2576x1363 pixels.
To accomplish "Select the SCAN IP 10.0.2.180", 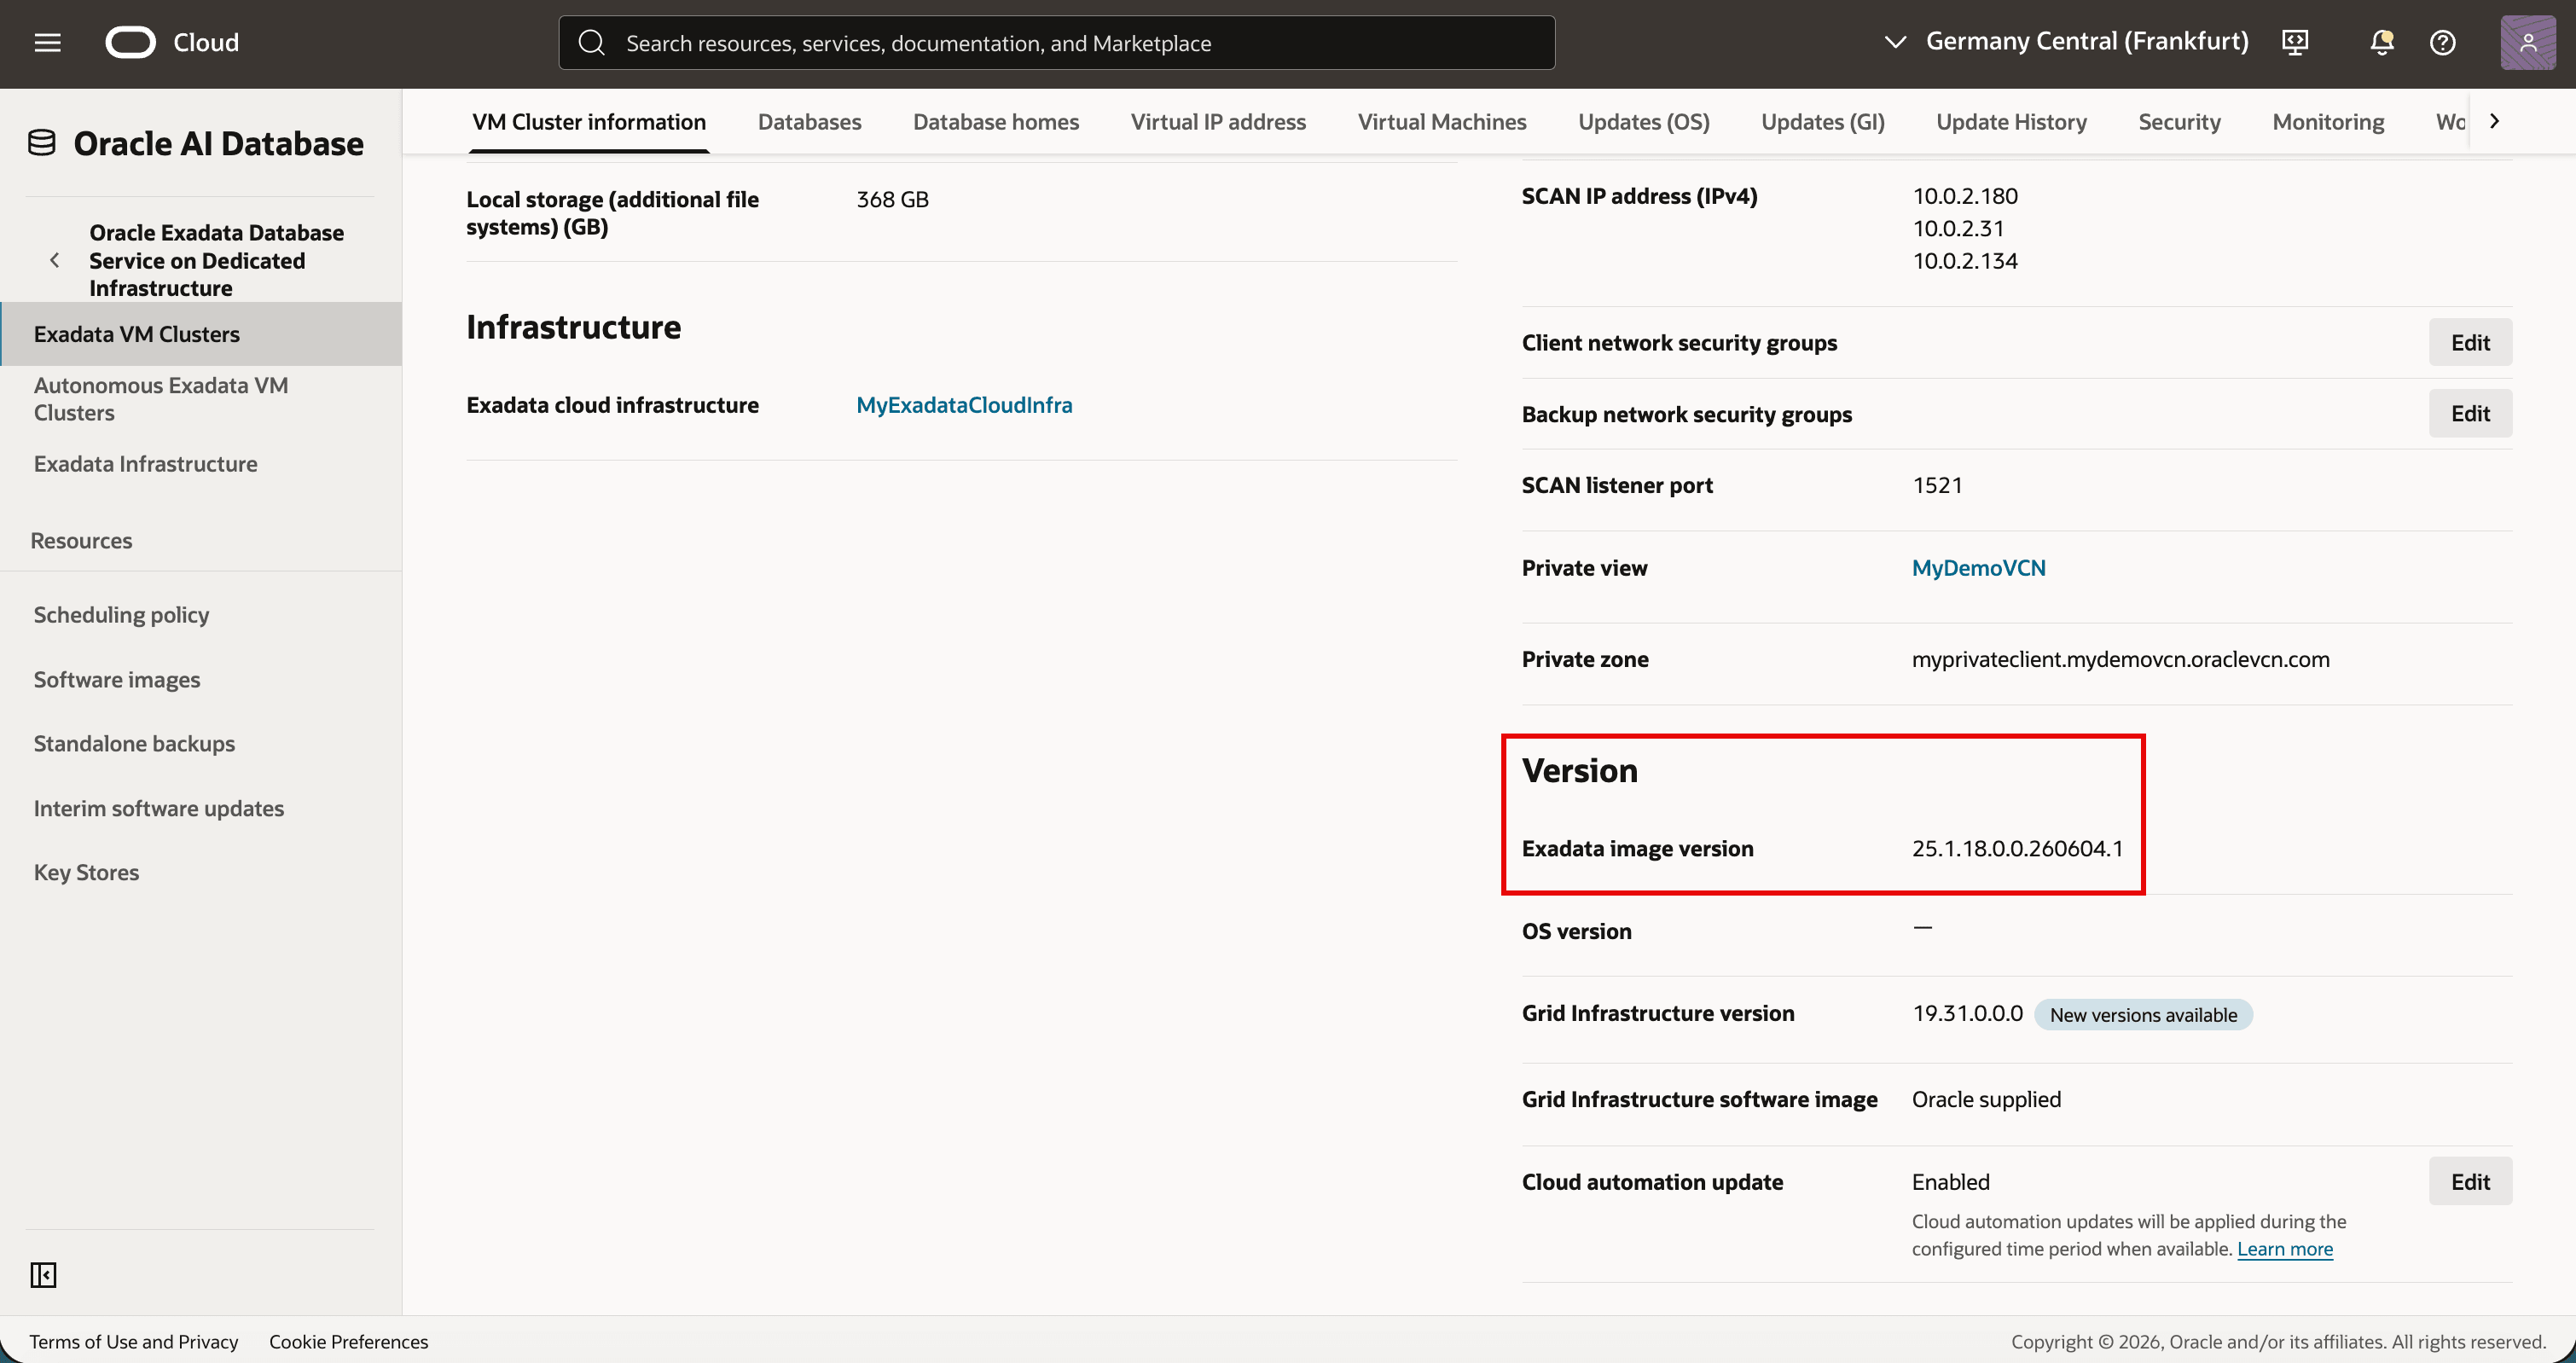I will pos(1965,195).
